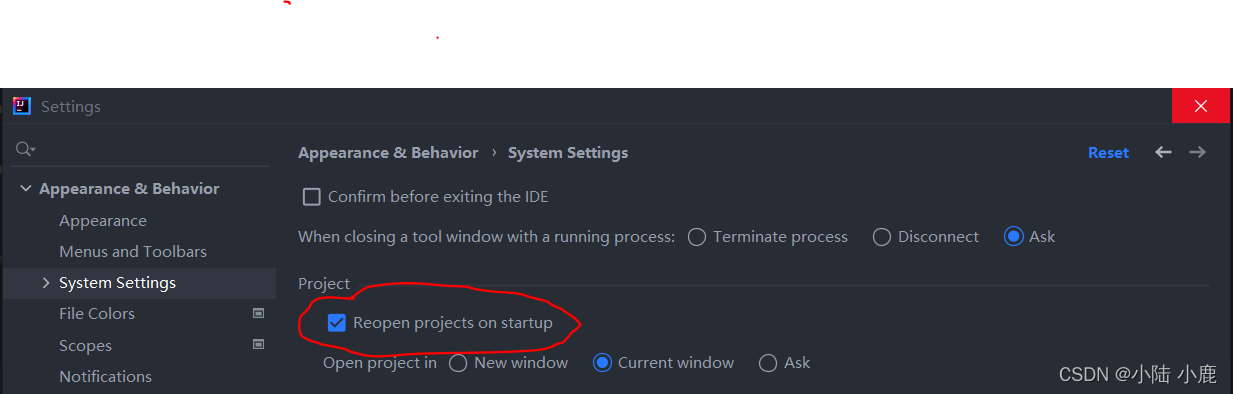This screenshot has width=1233, height=394.
Task: Close the Settings dialog with the X
Action: (x=1201, y=106)
